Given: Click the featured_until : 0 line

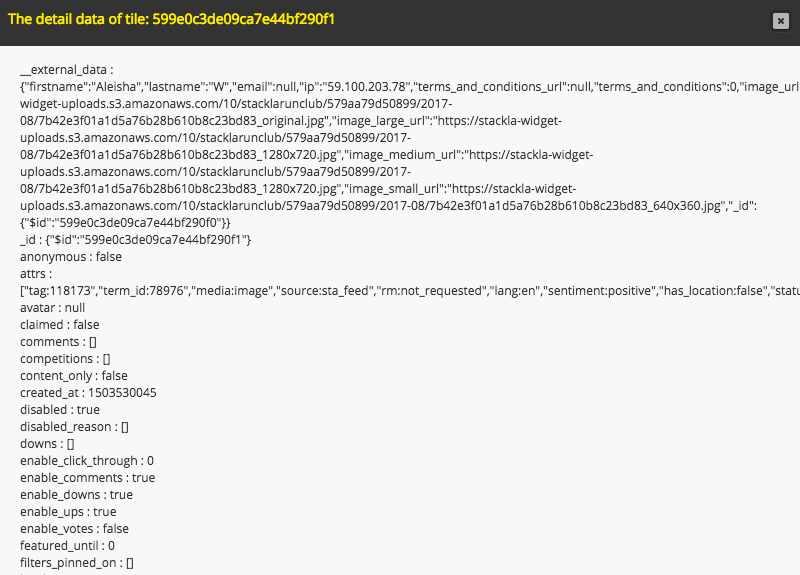Looking at the screenshot, I should point(67,546).
